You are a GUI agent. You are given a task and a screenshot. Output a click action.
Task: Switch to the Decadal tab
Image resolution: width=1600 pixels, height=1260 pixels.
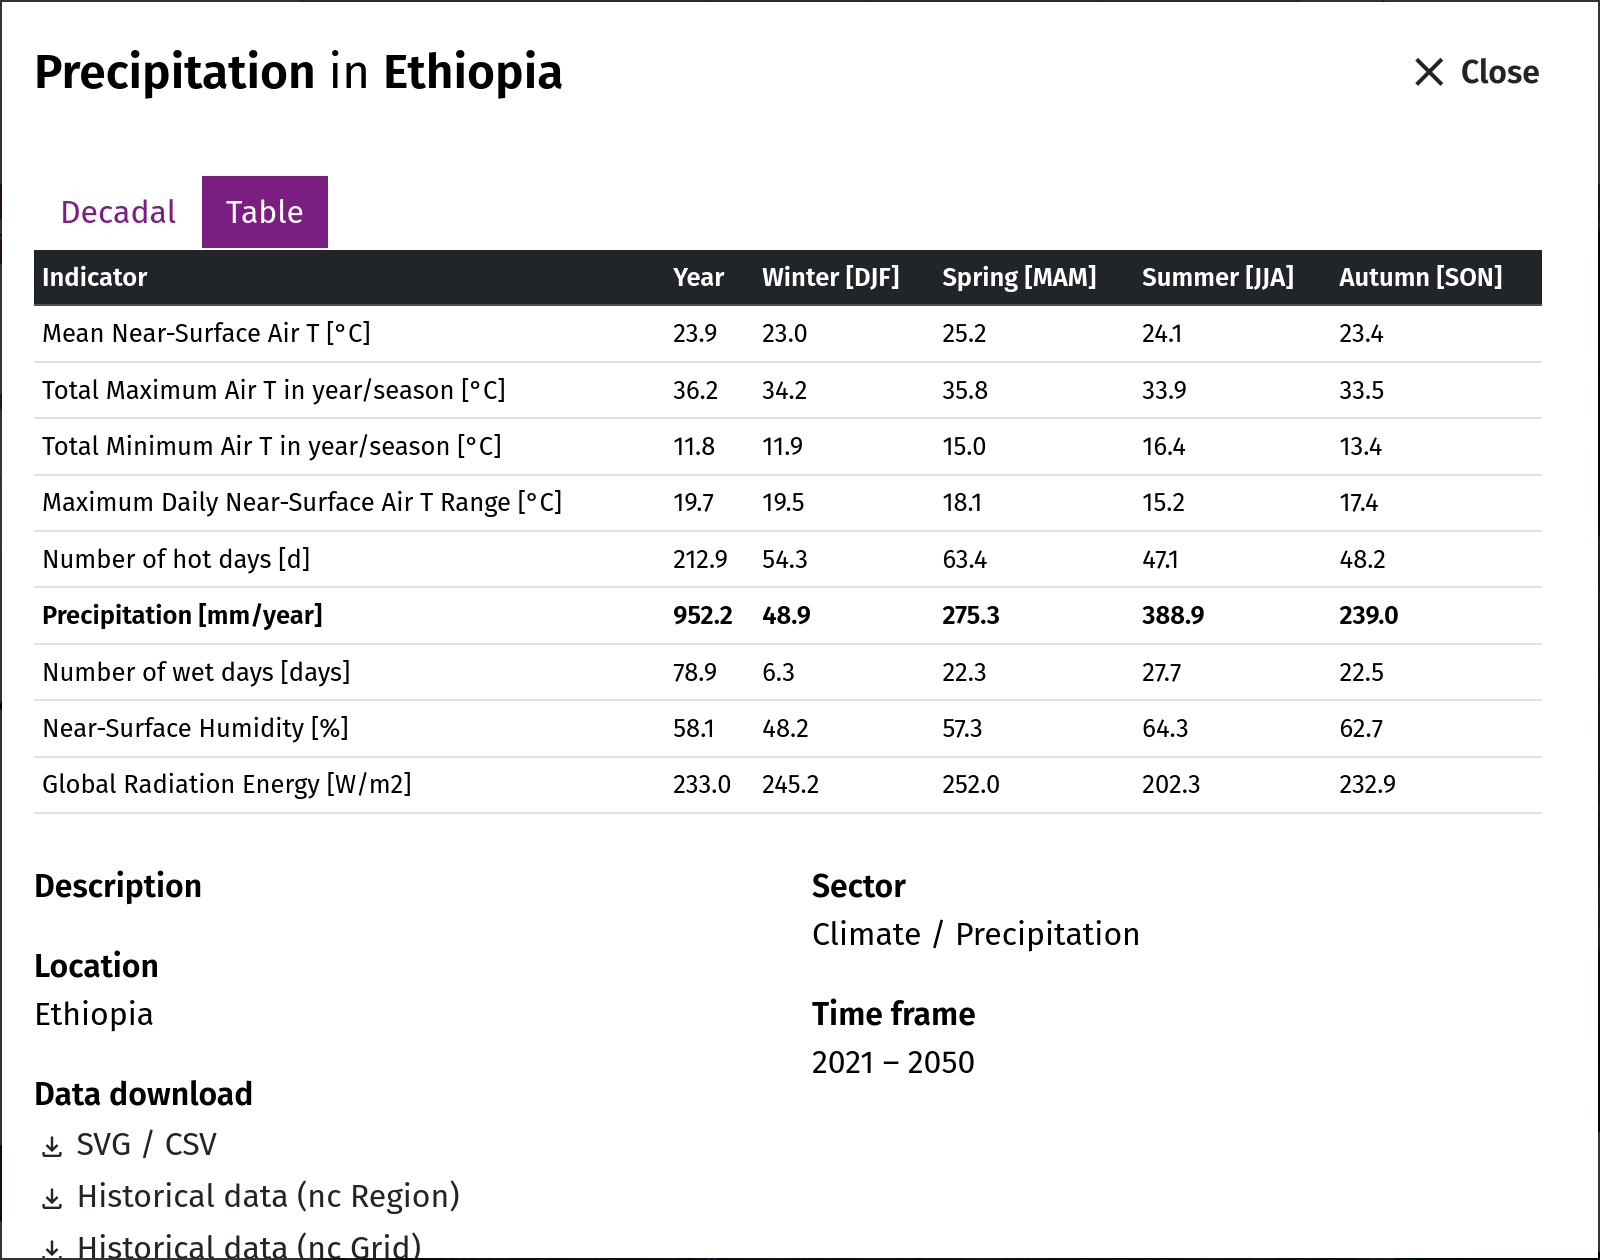pyautogui.click(x=118, y=212)
